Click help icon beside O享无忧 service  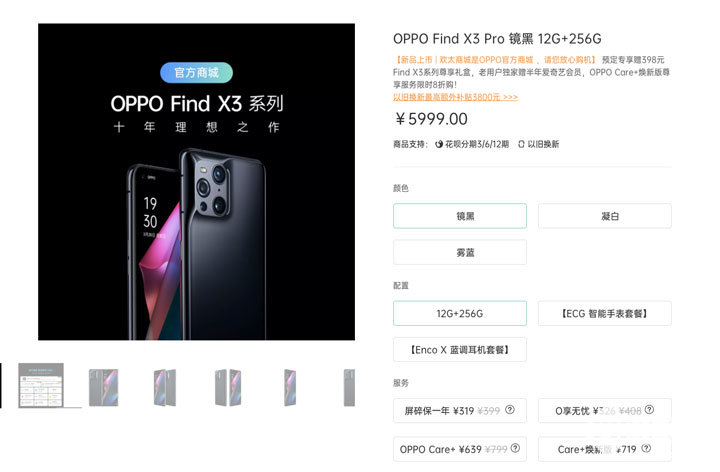[x=649, y=410]
